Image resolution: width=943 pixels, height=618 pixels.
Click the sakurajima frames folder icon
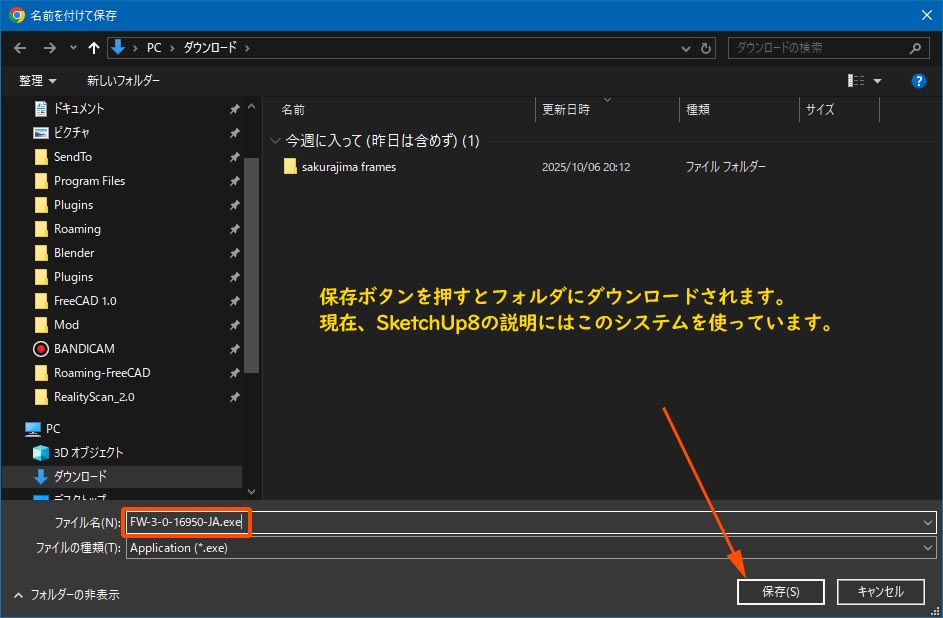[x=290, y=167]
